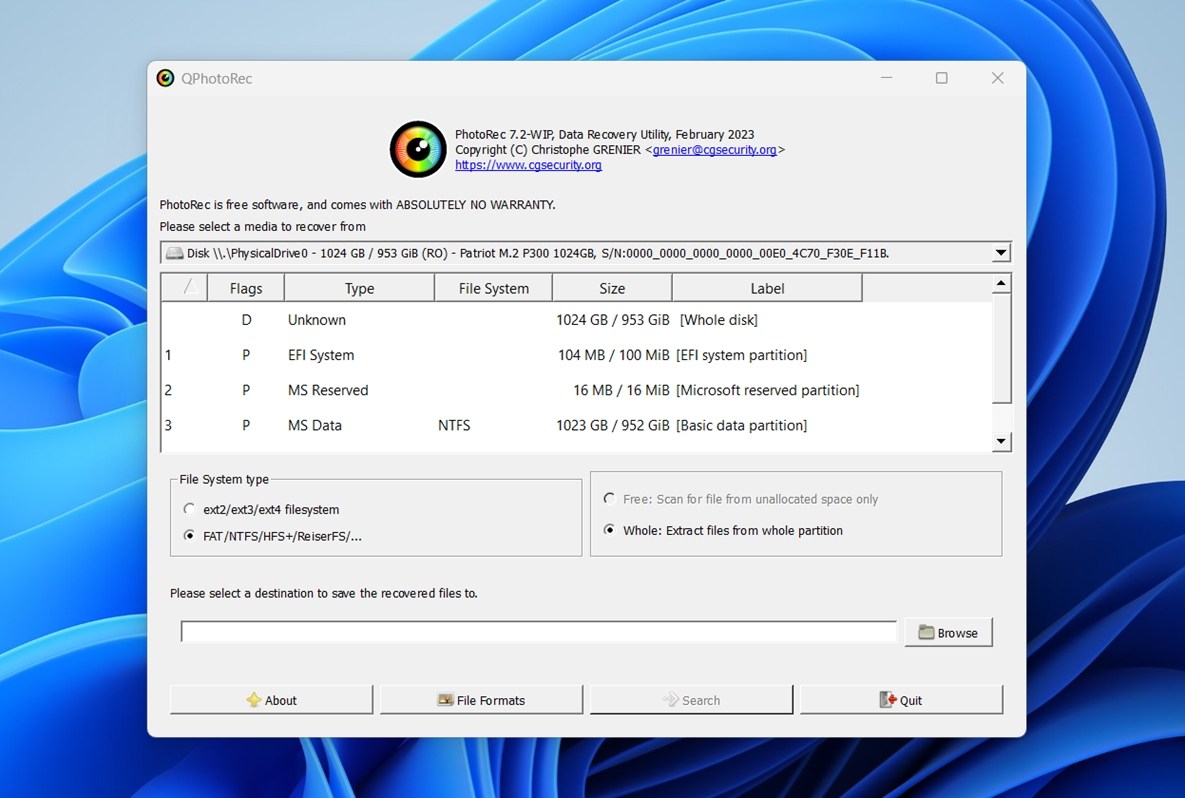Click the Size column header
Image resolution: width=1185 pixels, height=798 pixels.
(611, 287)
